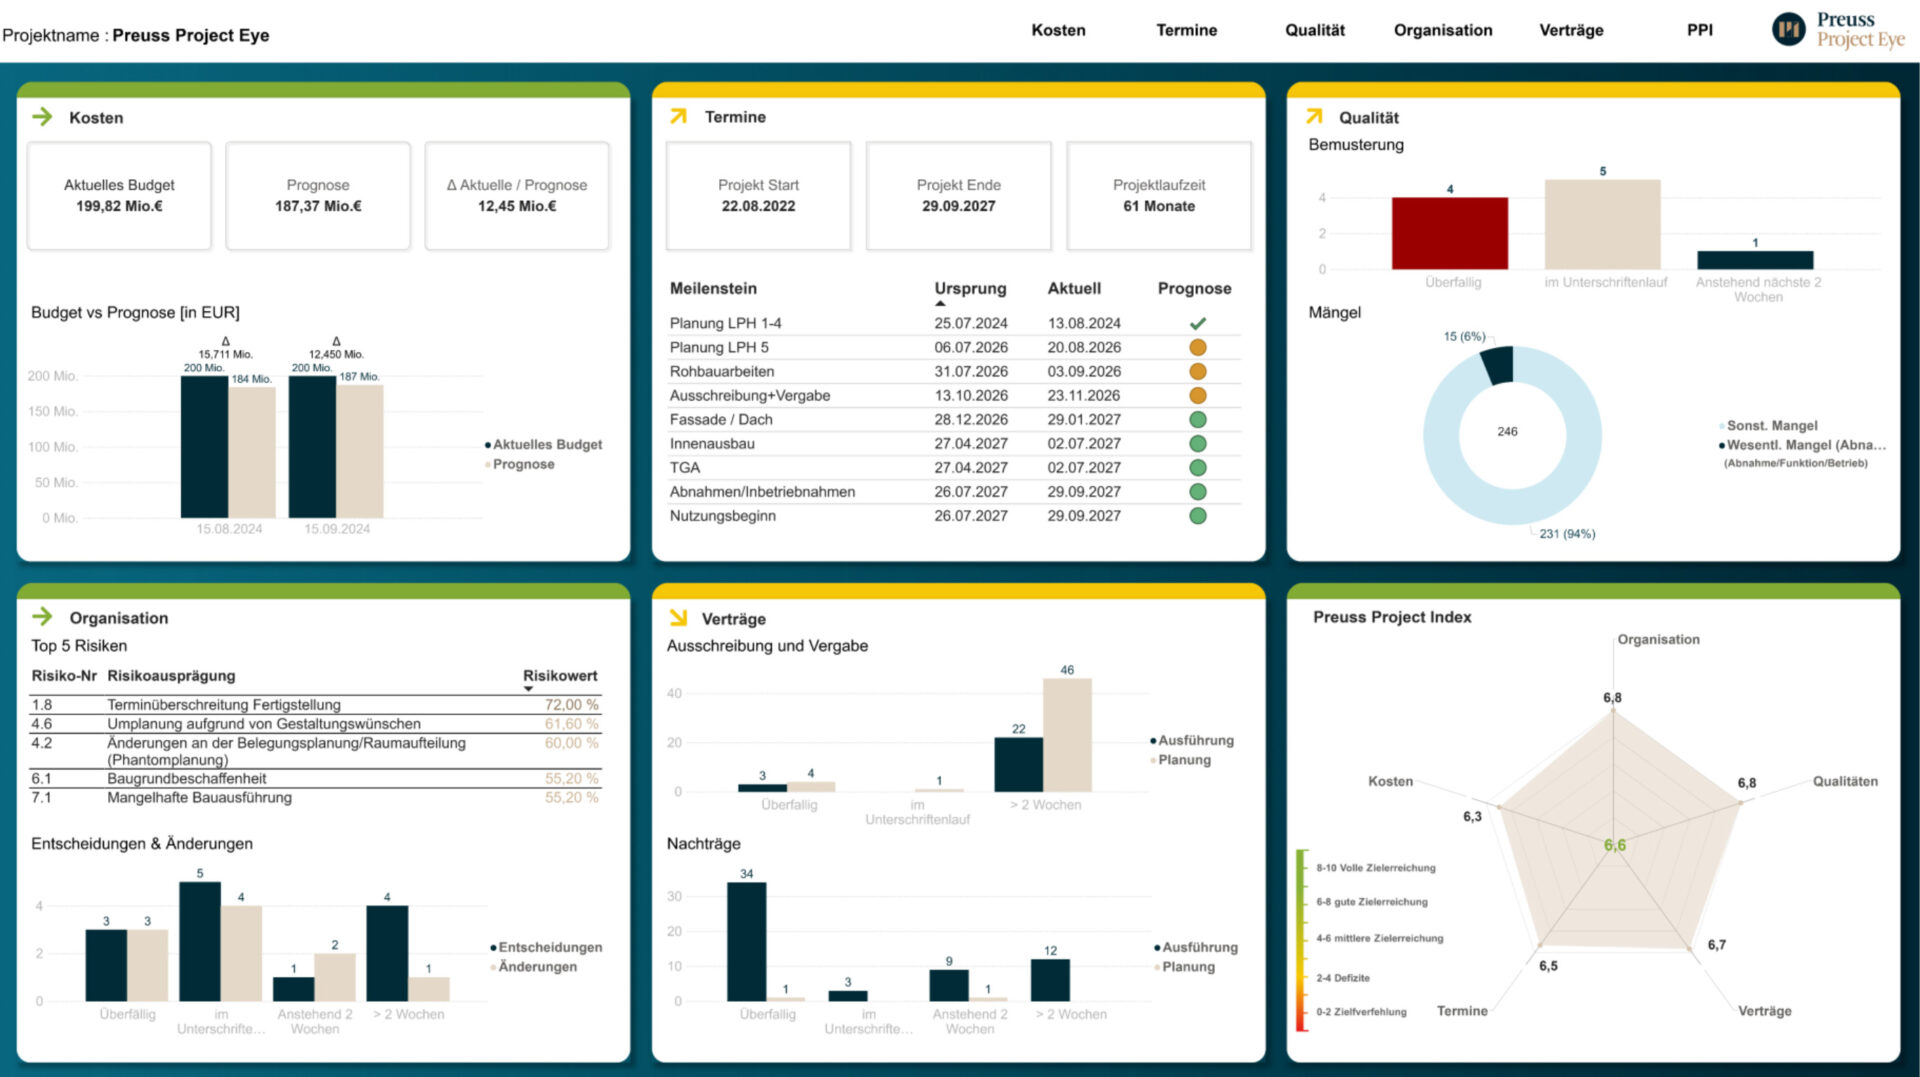This screenshot has width=1920, height=1077.
Task: Click the Risikoausprägung column header
Action: 171,675
